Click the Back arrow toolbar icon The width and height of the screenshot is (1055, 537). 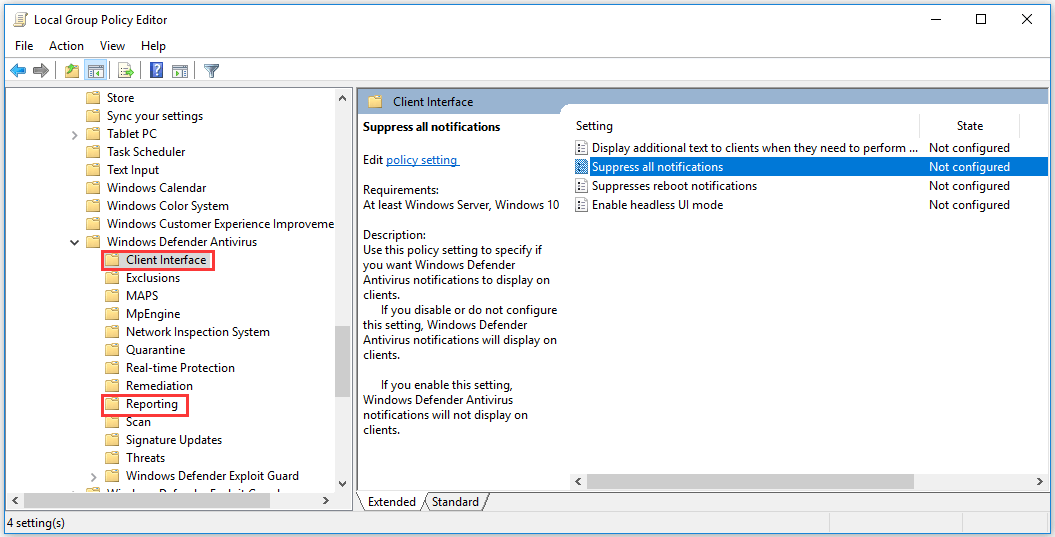[18, 70]
